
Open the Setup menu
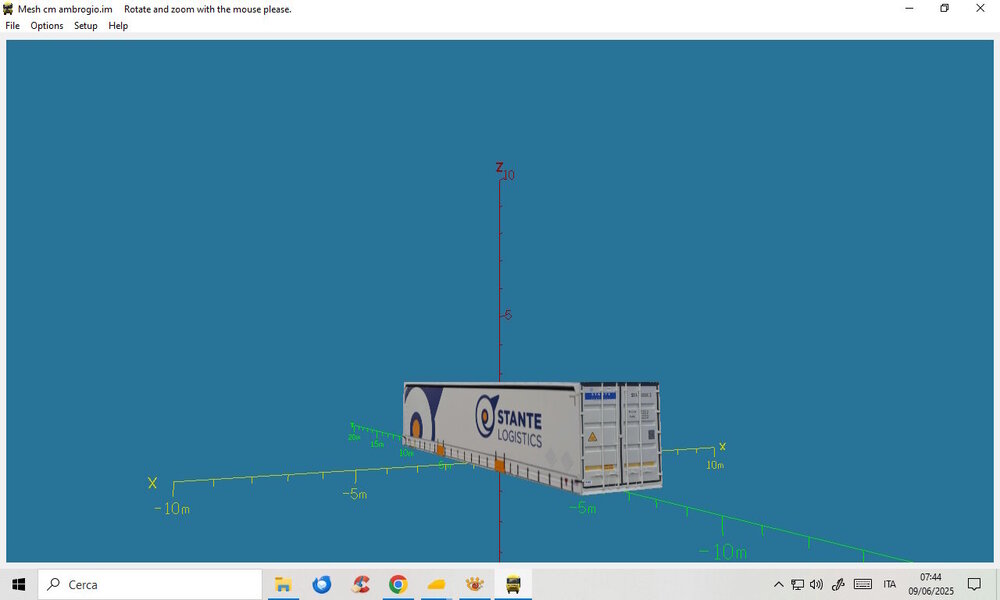pos(85,26)
